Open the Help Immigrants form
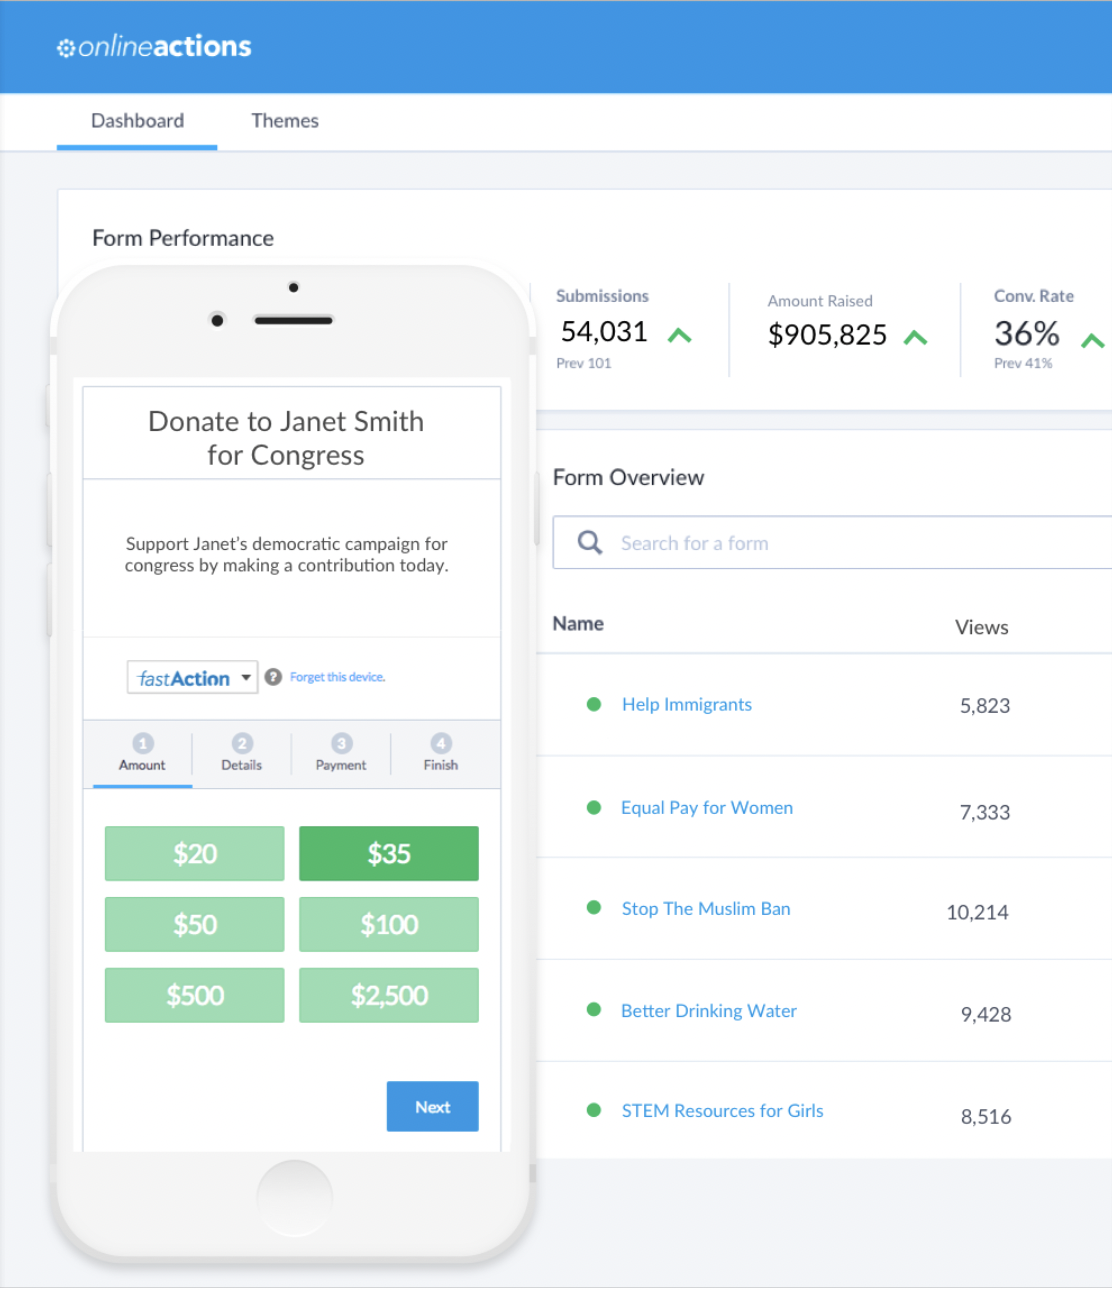This screenshot has width=1112, height=1290. pyautogui.click(x=687, y=704)
